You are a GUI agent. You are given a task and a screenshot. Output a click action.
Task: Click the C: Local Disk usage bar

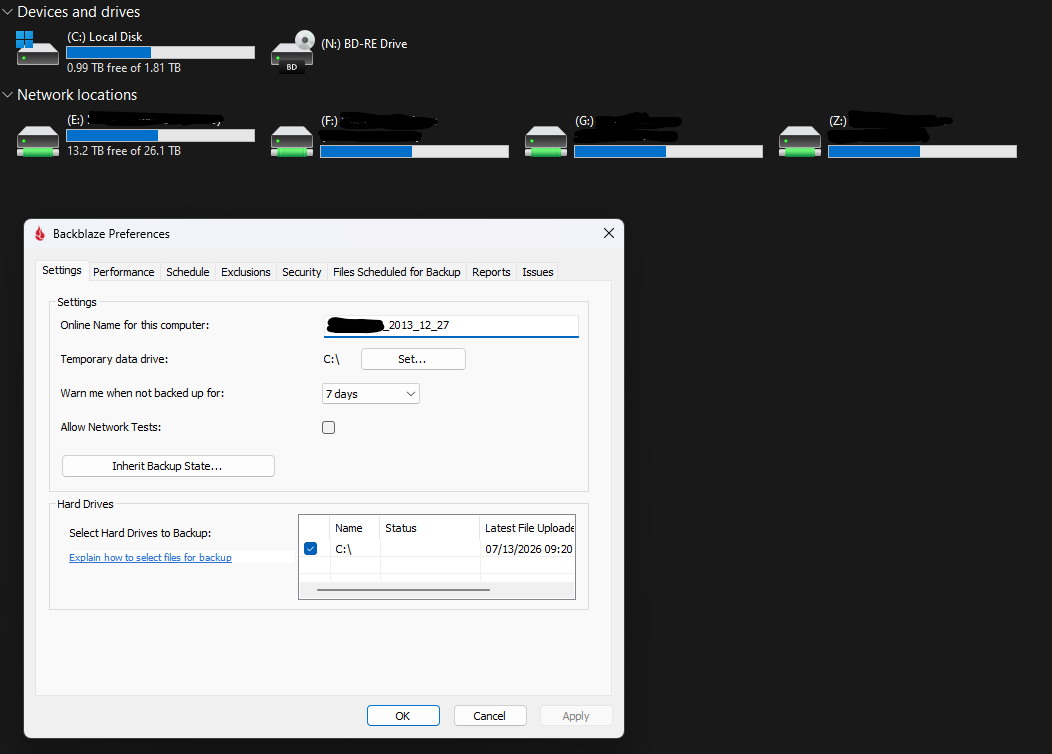(160, 52)
